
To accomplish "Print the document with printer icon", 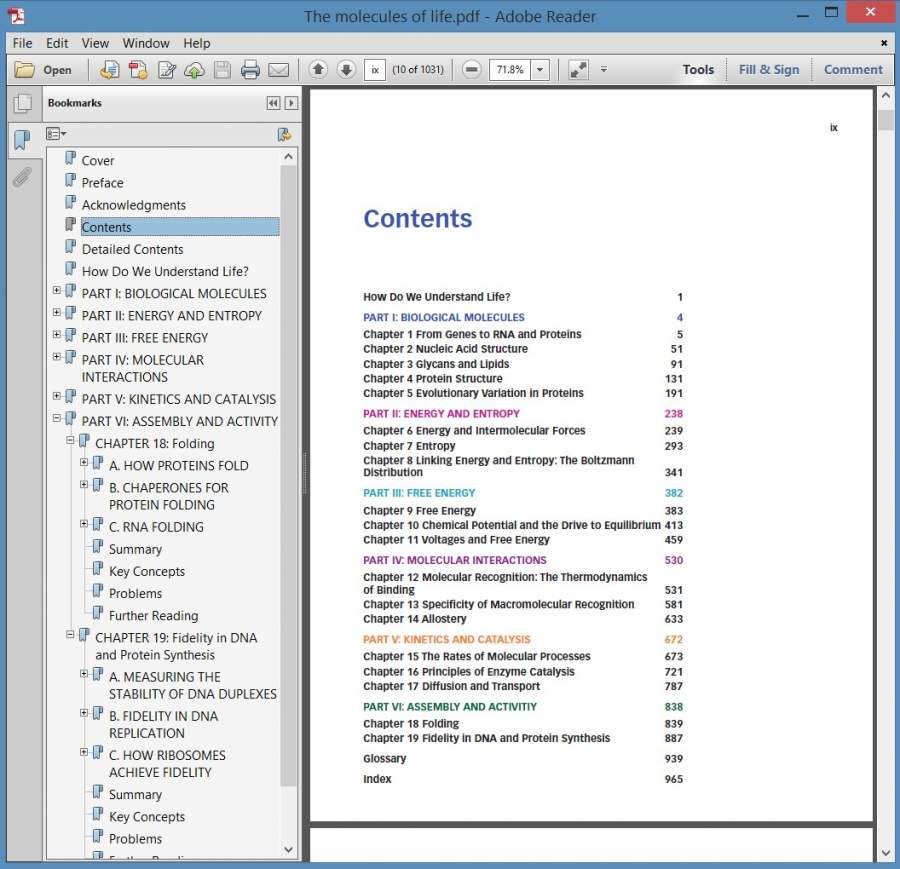I will [x=250, y=70].
